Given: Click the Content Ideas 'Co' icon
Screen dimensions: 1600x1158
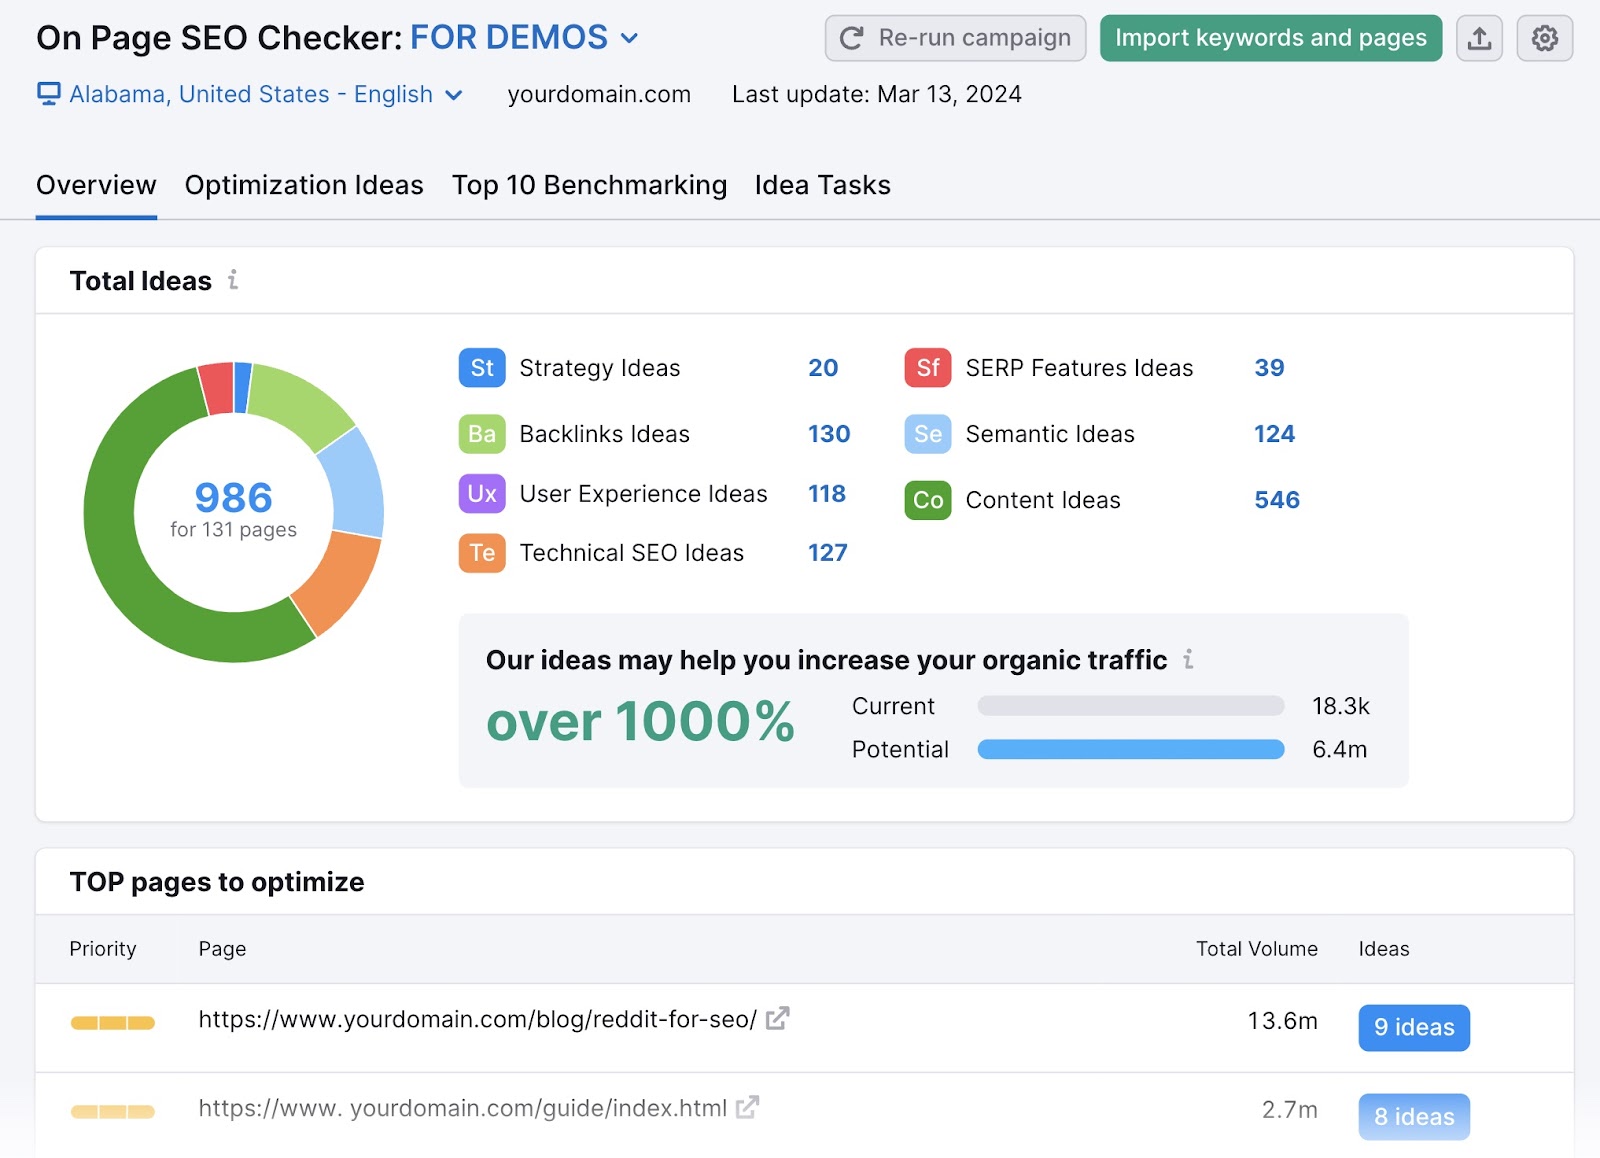Looking at the screenshot, I should (x=926, y=500).
